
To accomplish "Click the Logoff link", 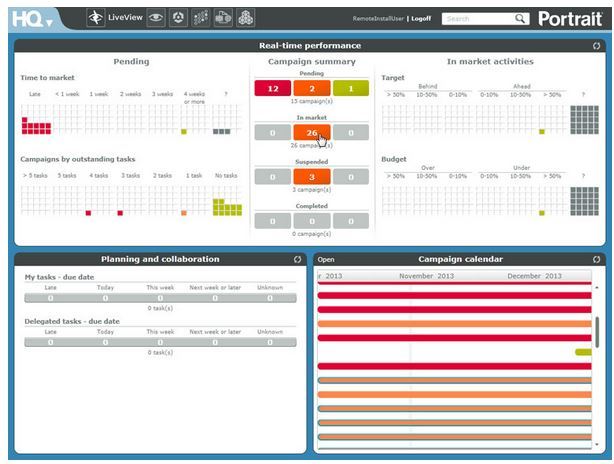I will click(423, 19).
